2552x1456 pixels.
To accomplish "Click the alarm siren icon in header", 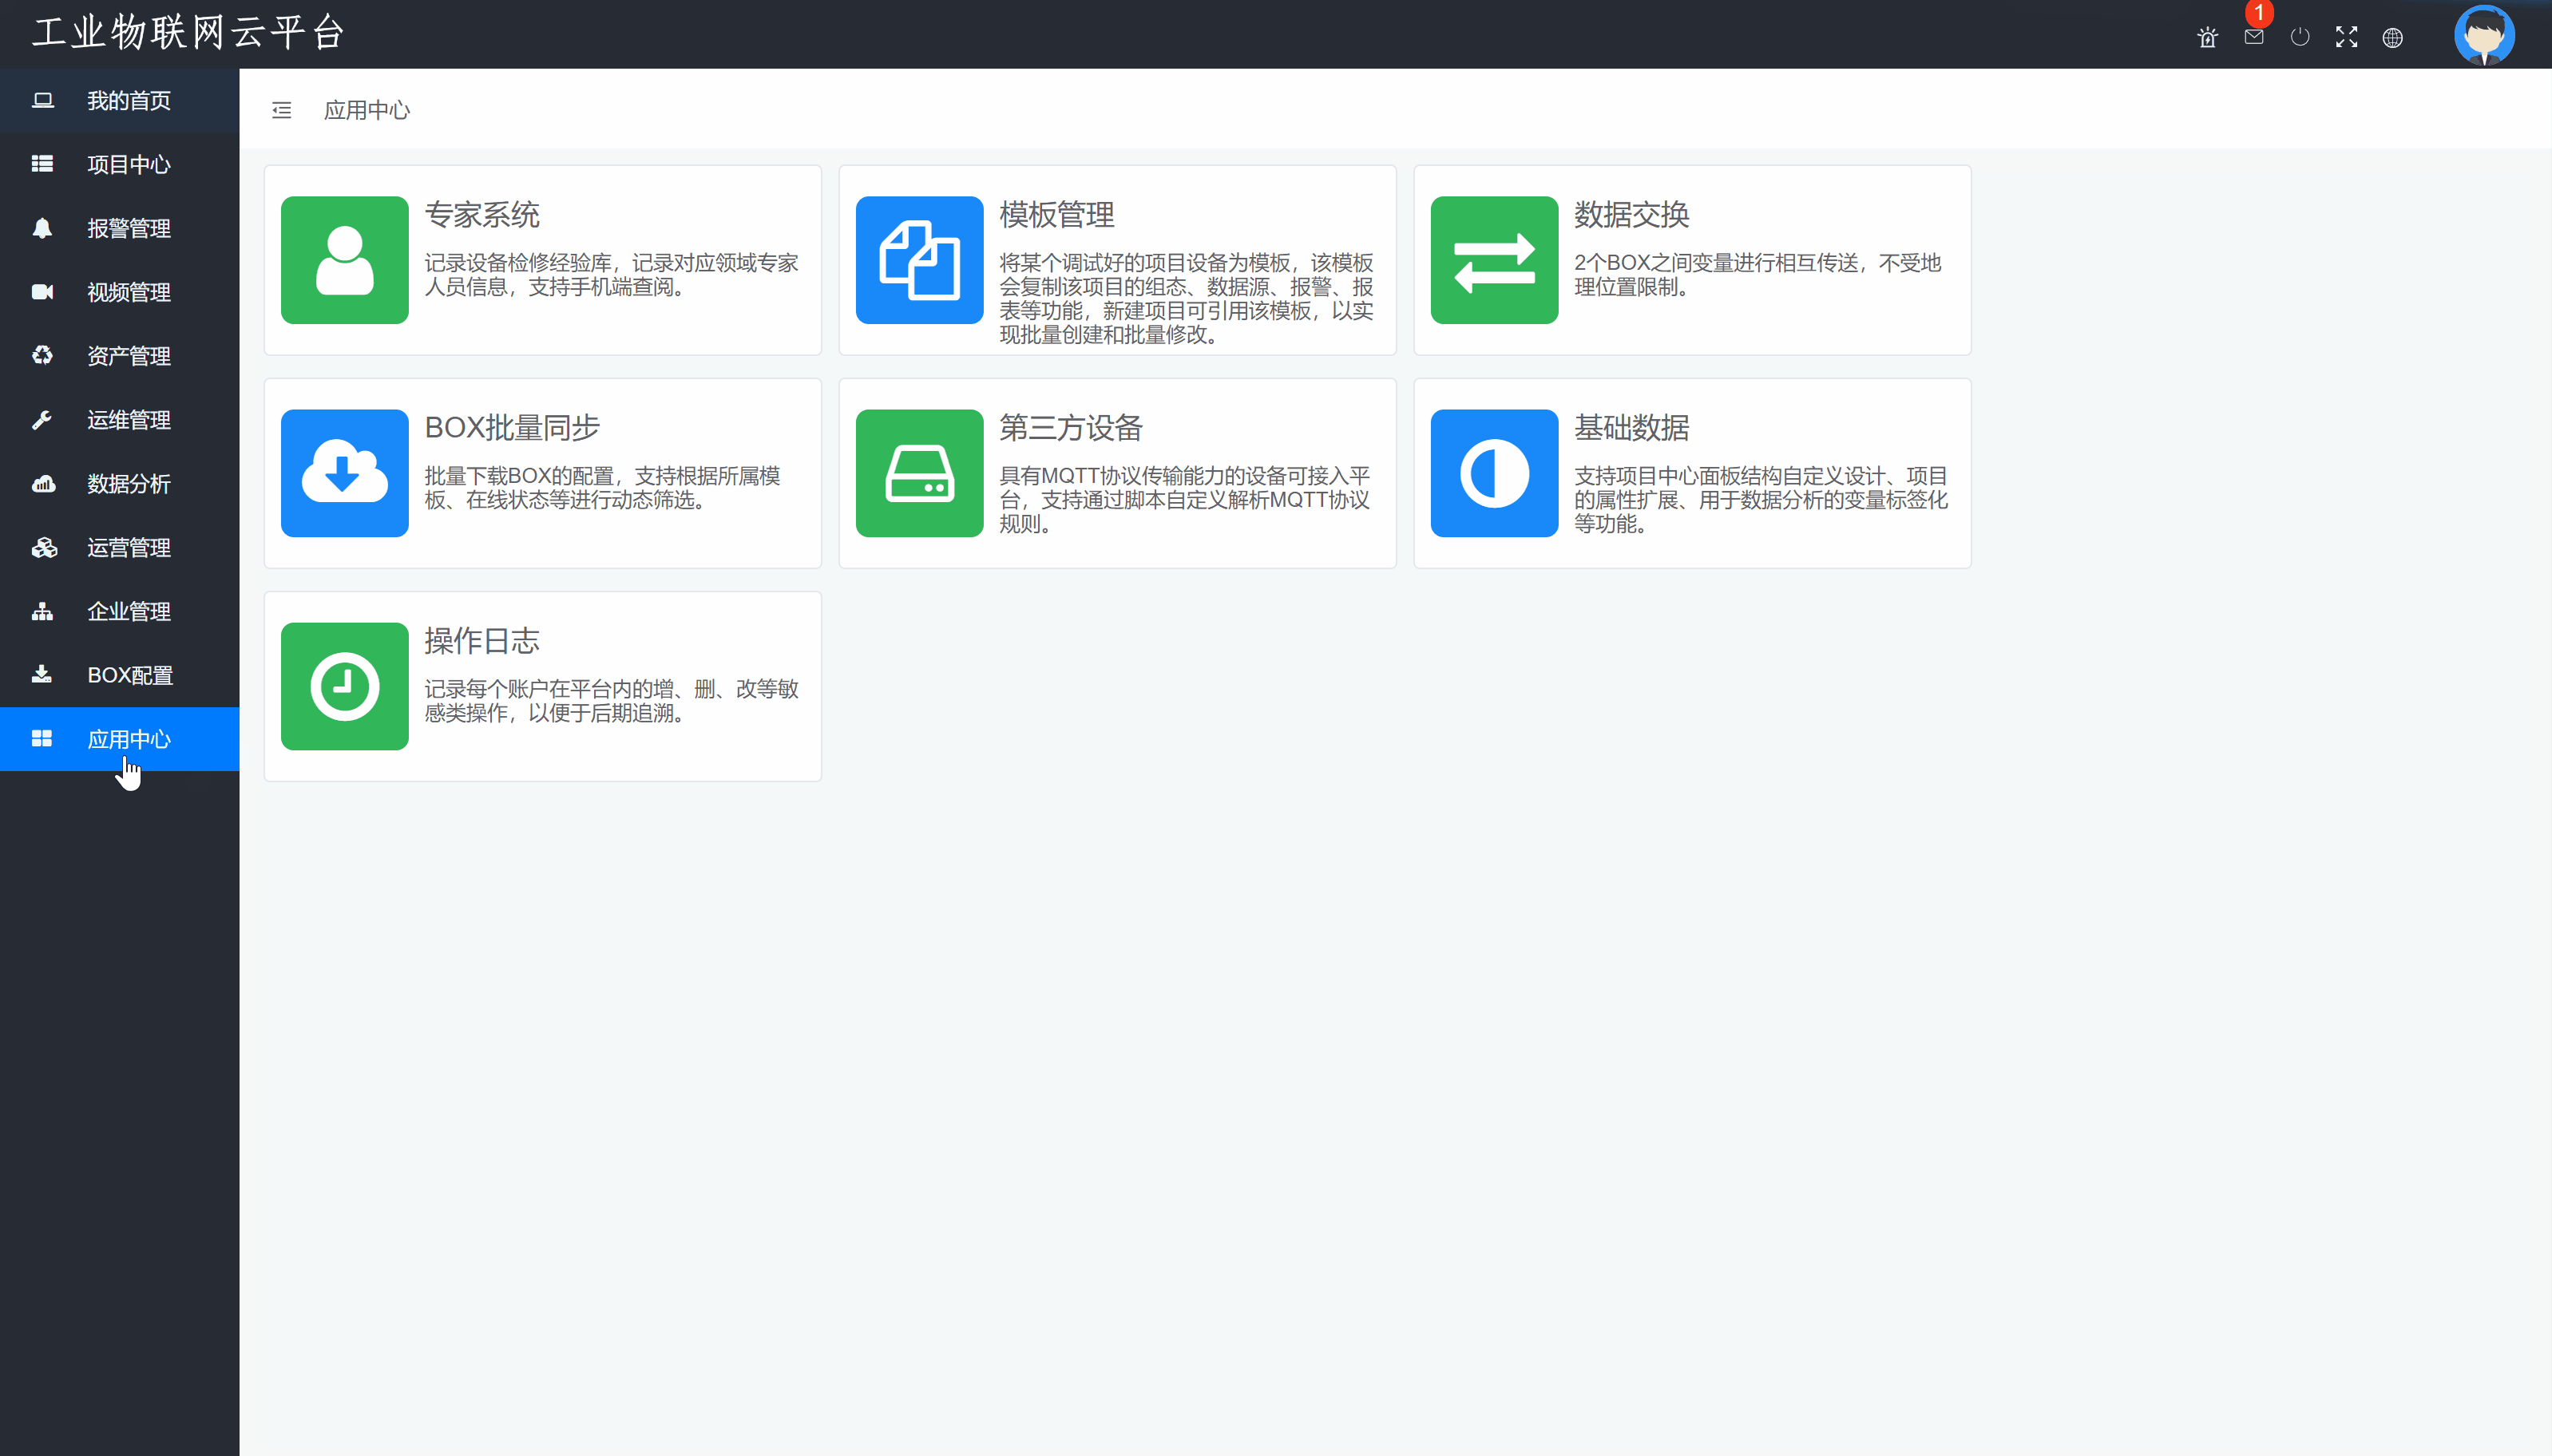I will (2207, 38).
